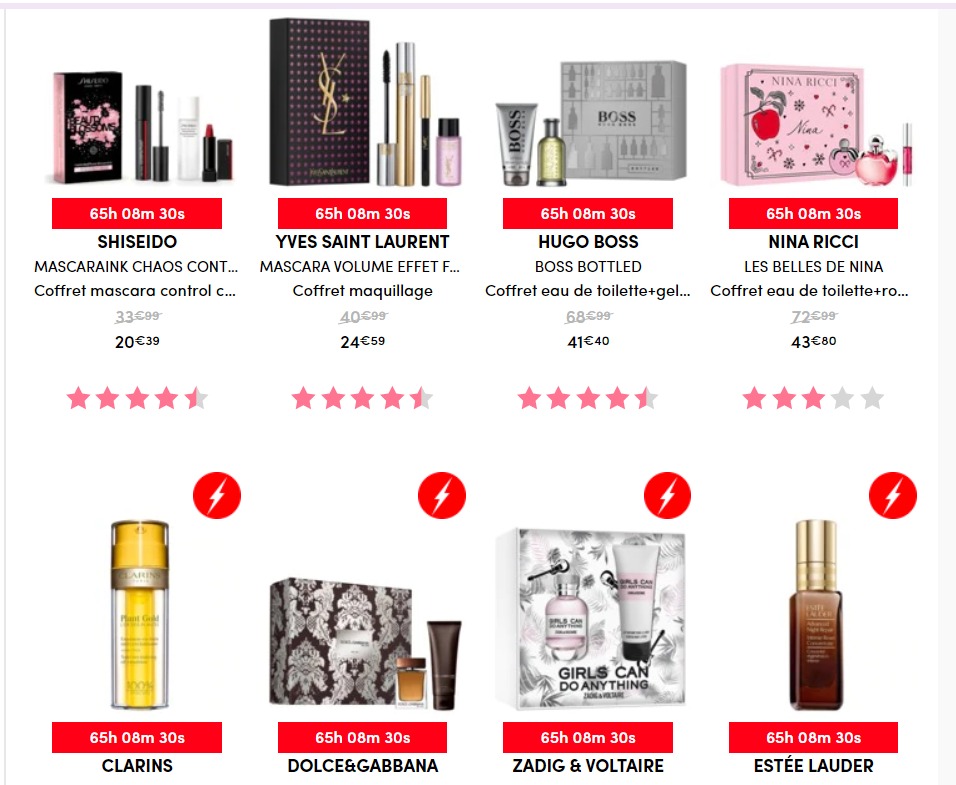Check Nina Ricci three-star rating
The image size is (956, 785).
click(813, 399)
